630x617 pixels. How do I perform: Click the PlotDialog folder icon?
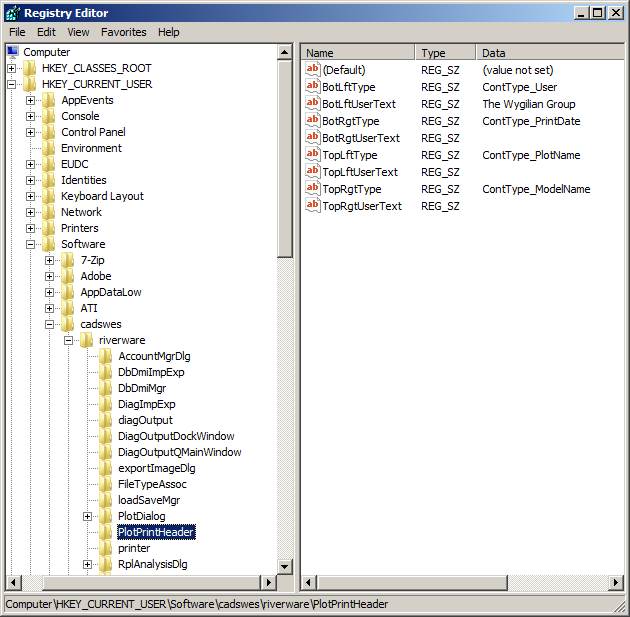tap(105, 516)
